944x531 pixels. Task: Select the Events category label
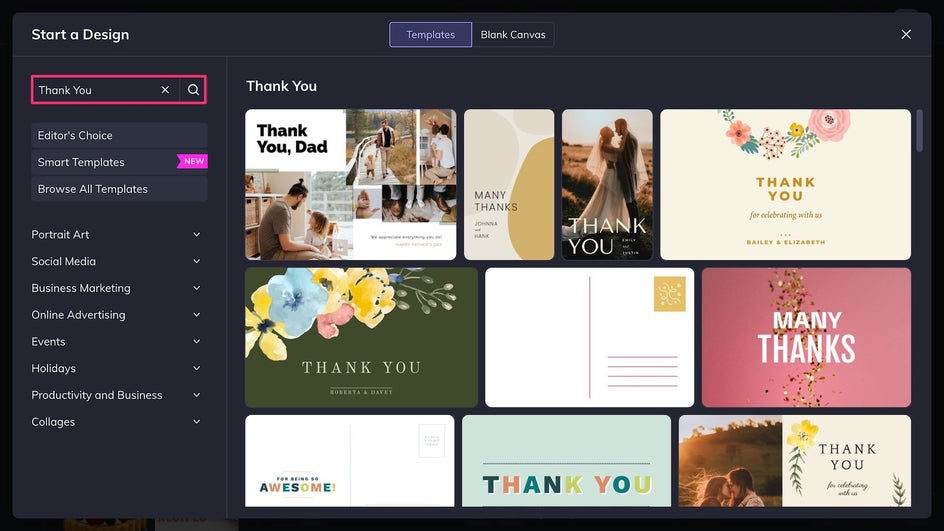[48, 341]
